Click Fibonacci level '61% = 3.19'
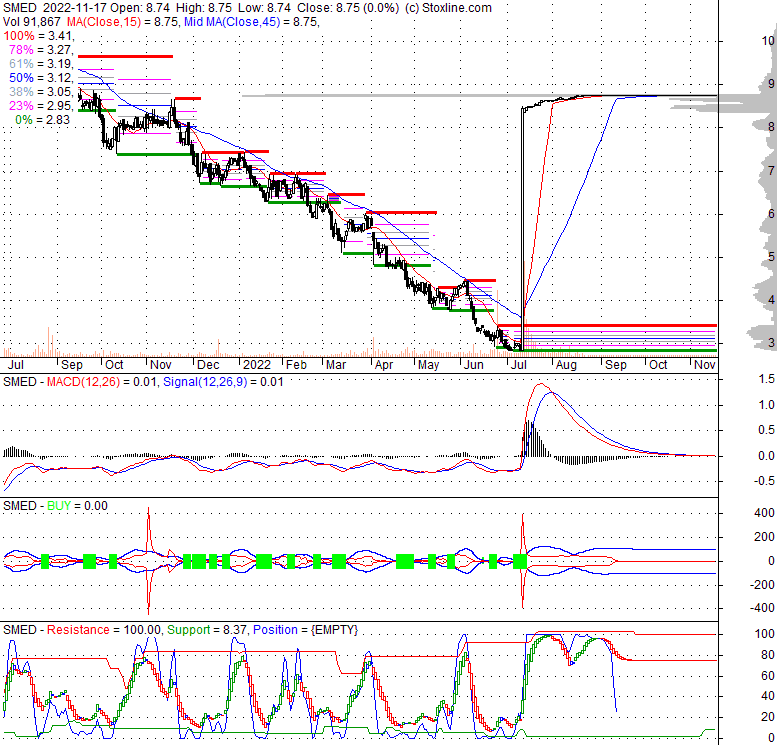 coord(41,63)
